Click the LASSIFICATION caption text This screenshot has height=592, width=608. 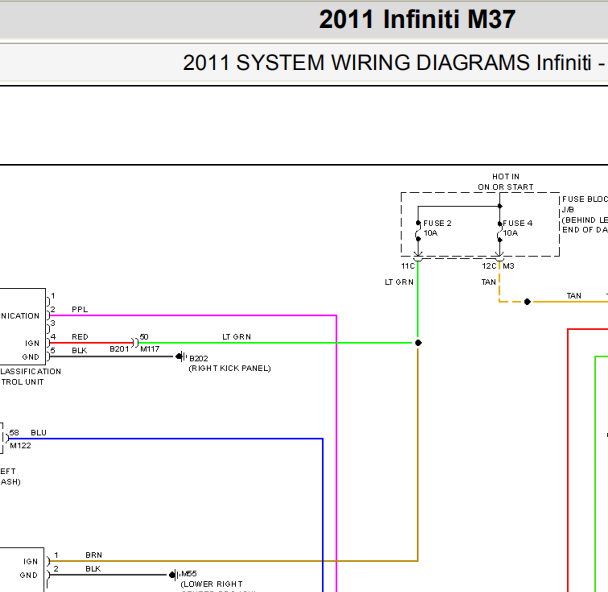tap(31, 371)
